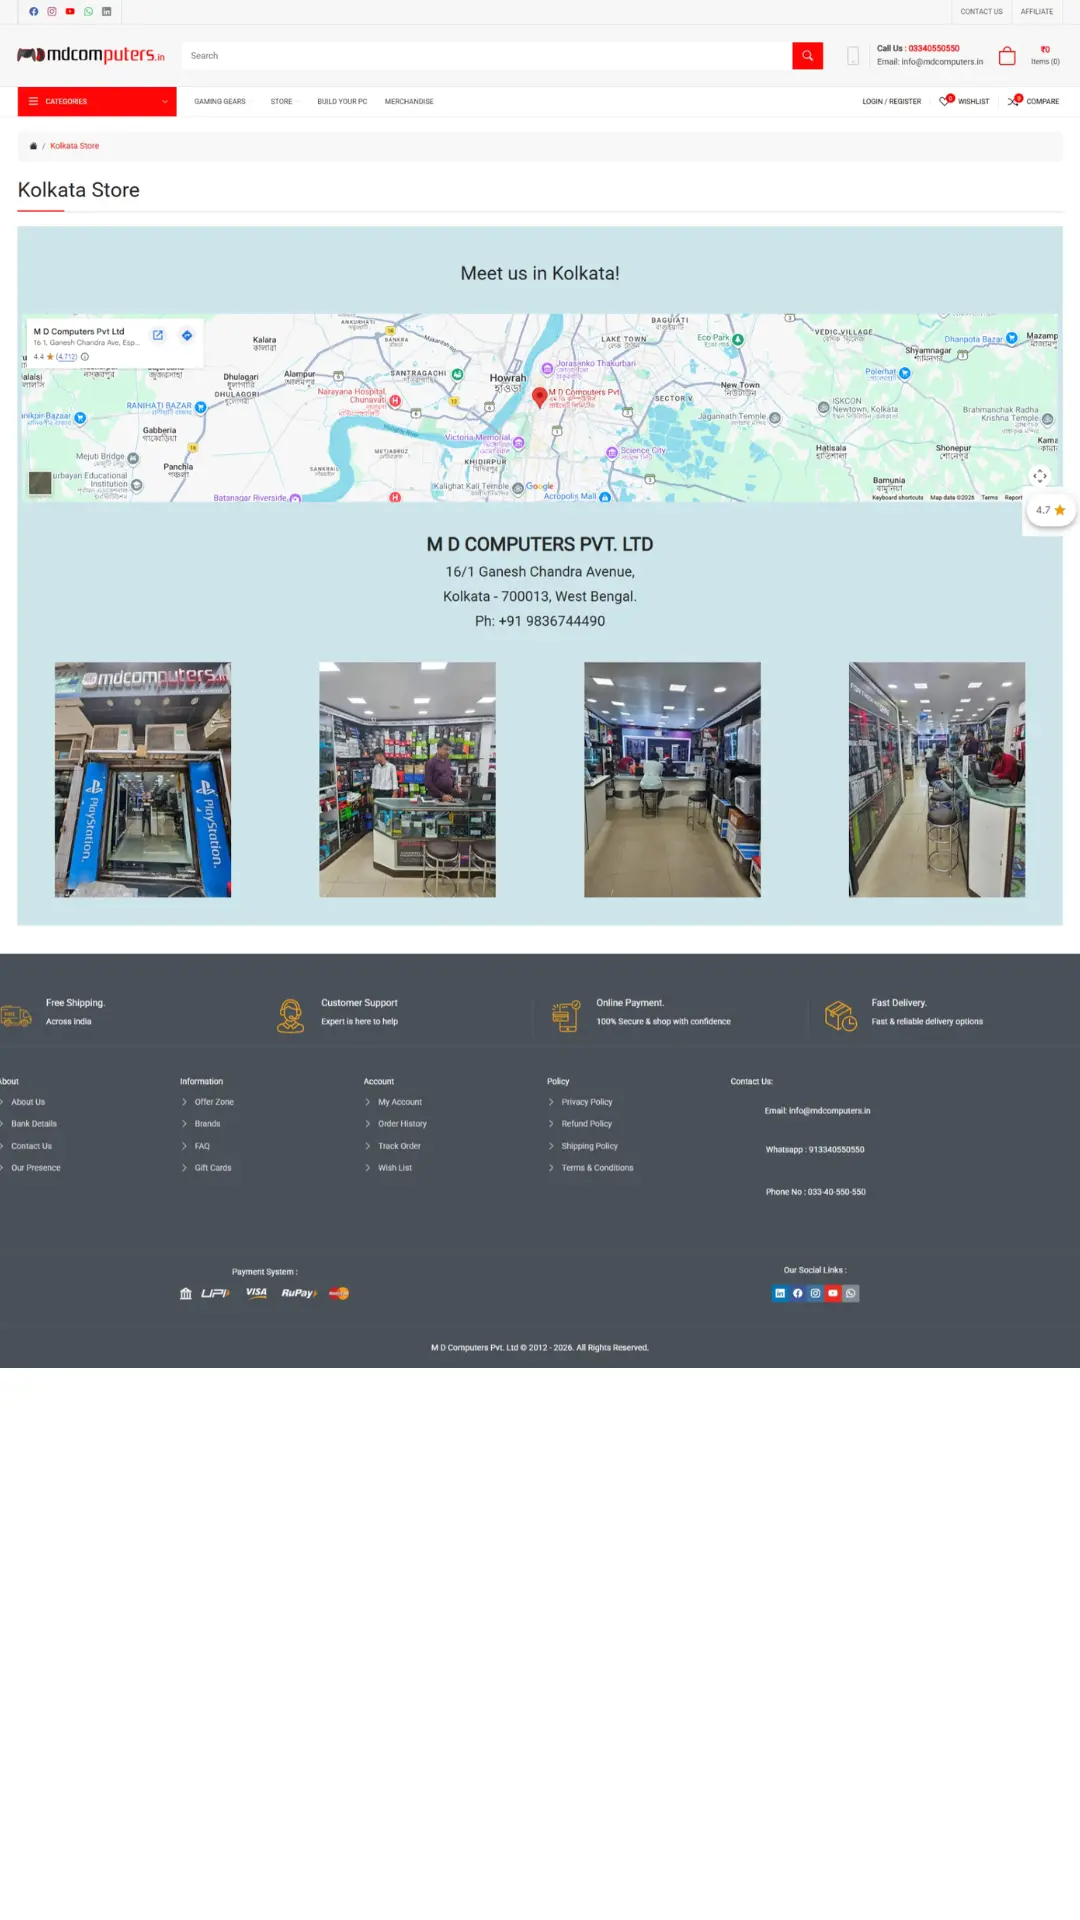This screenshot has width=1080, height=1920.
Task: Click the Online Payment icon
Action: 566,1016
